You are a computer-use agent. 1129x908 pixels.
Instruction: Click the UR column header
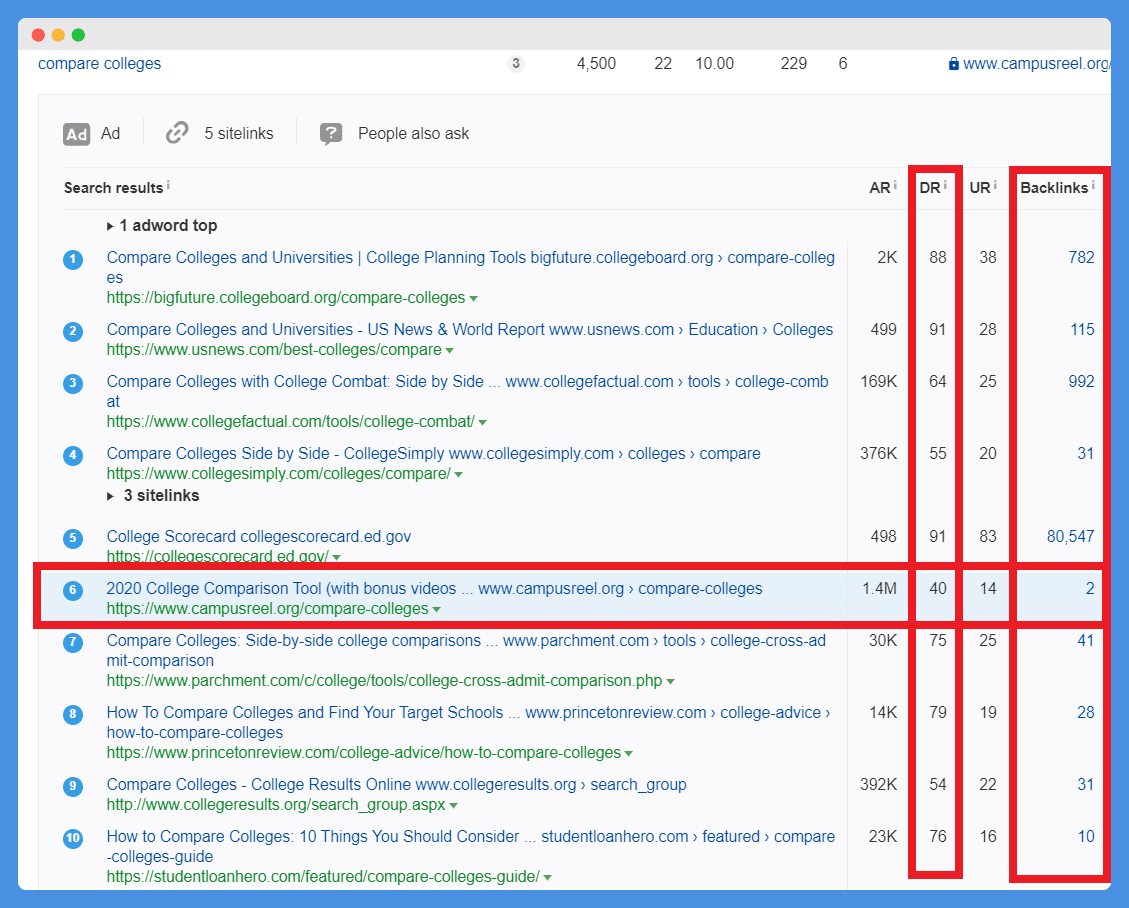coord(980,188)
